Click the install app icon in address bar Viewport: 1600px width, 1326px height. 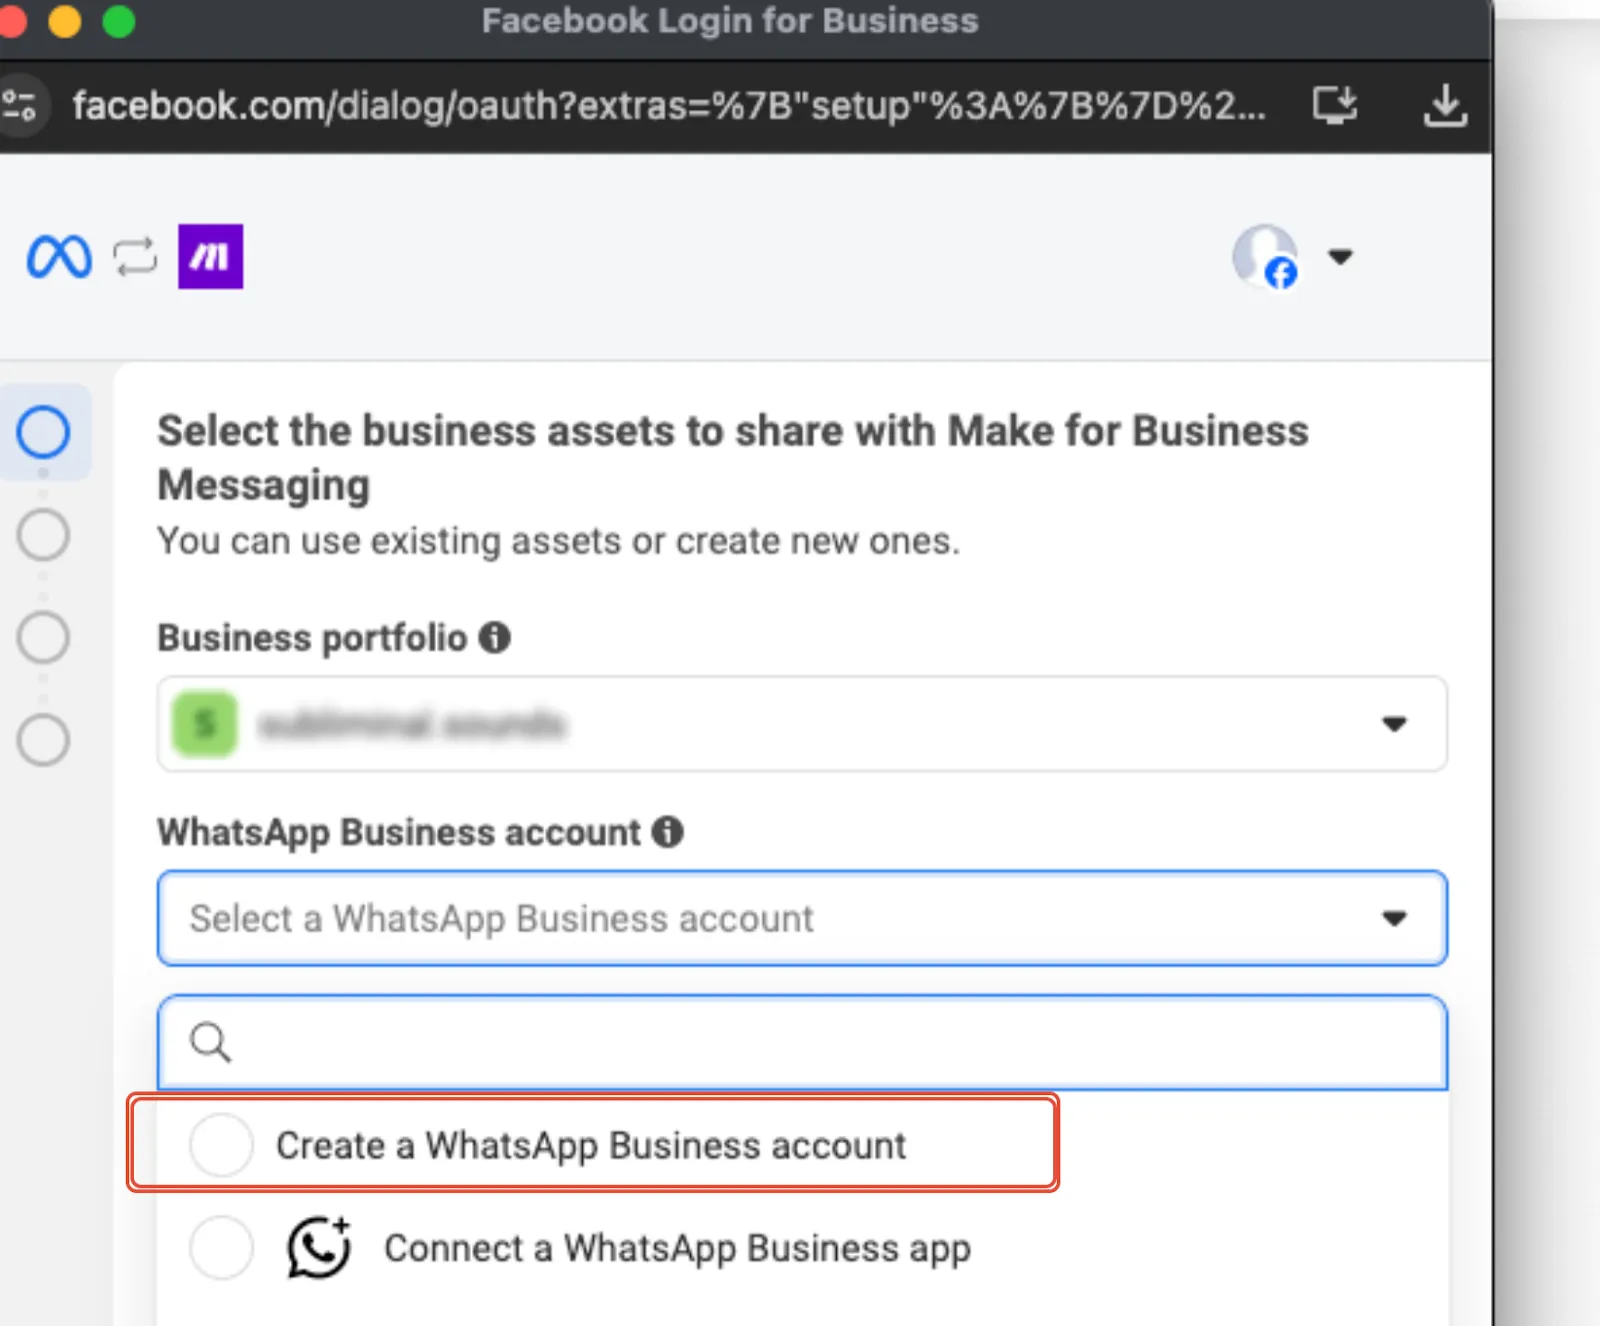pos(1335,105)
